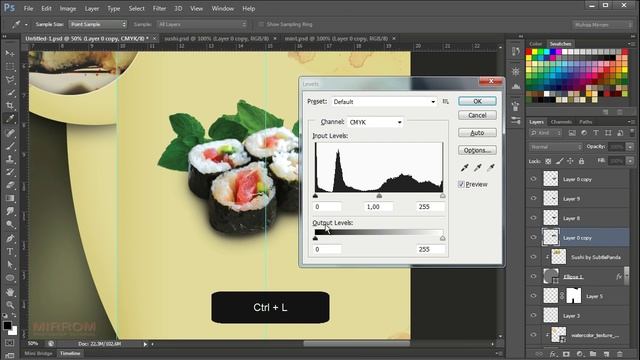Click the Auto button in Levels
This screenshot has height=360, width=640.
pyautogui.click(x=477, y=133)
